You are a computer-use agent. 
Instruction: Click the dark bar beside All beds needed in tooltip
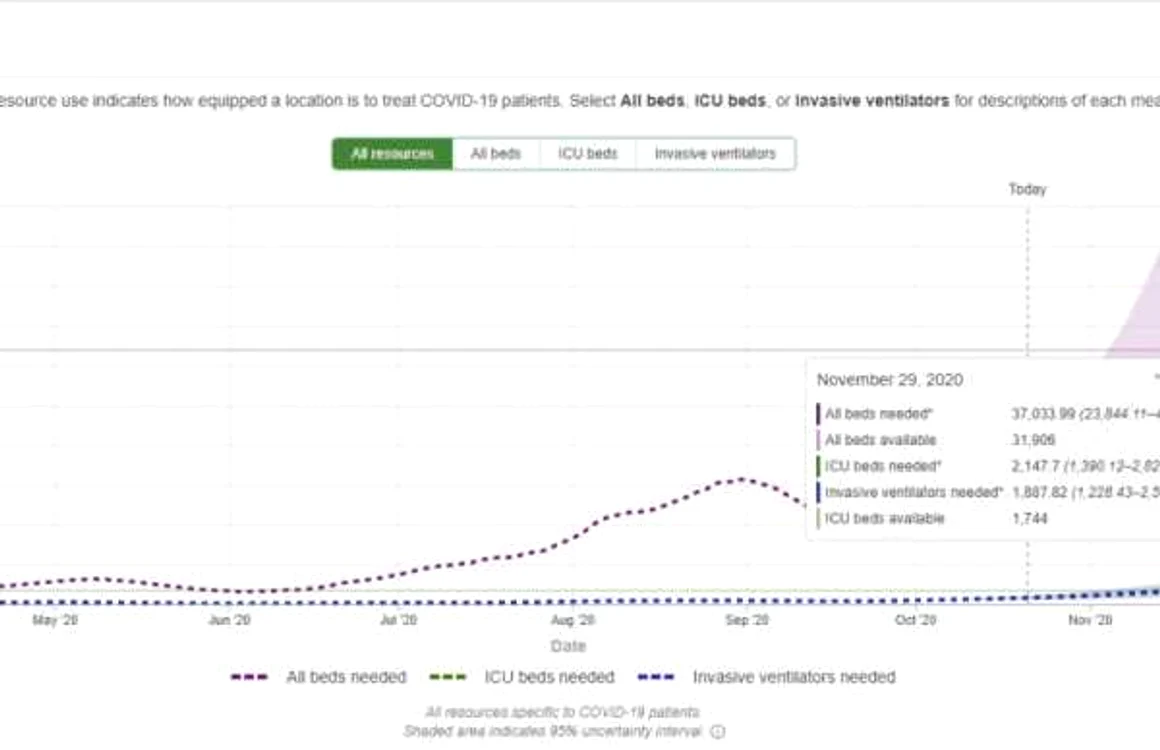click(x=818, y=414)
